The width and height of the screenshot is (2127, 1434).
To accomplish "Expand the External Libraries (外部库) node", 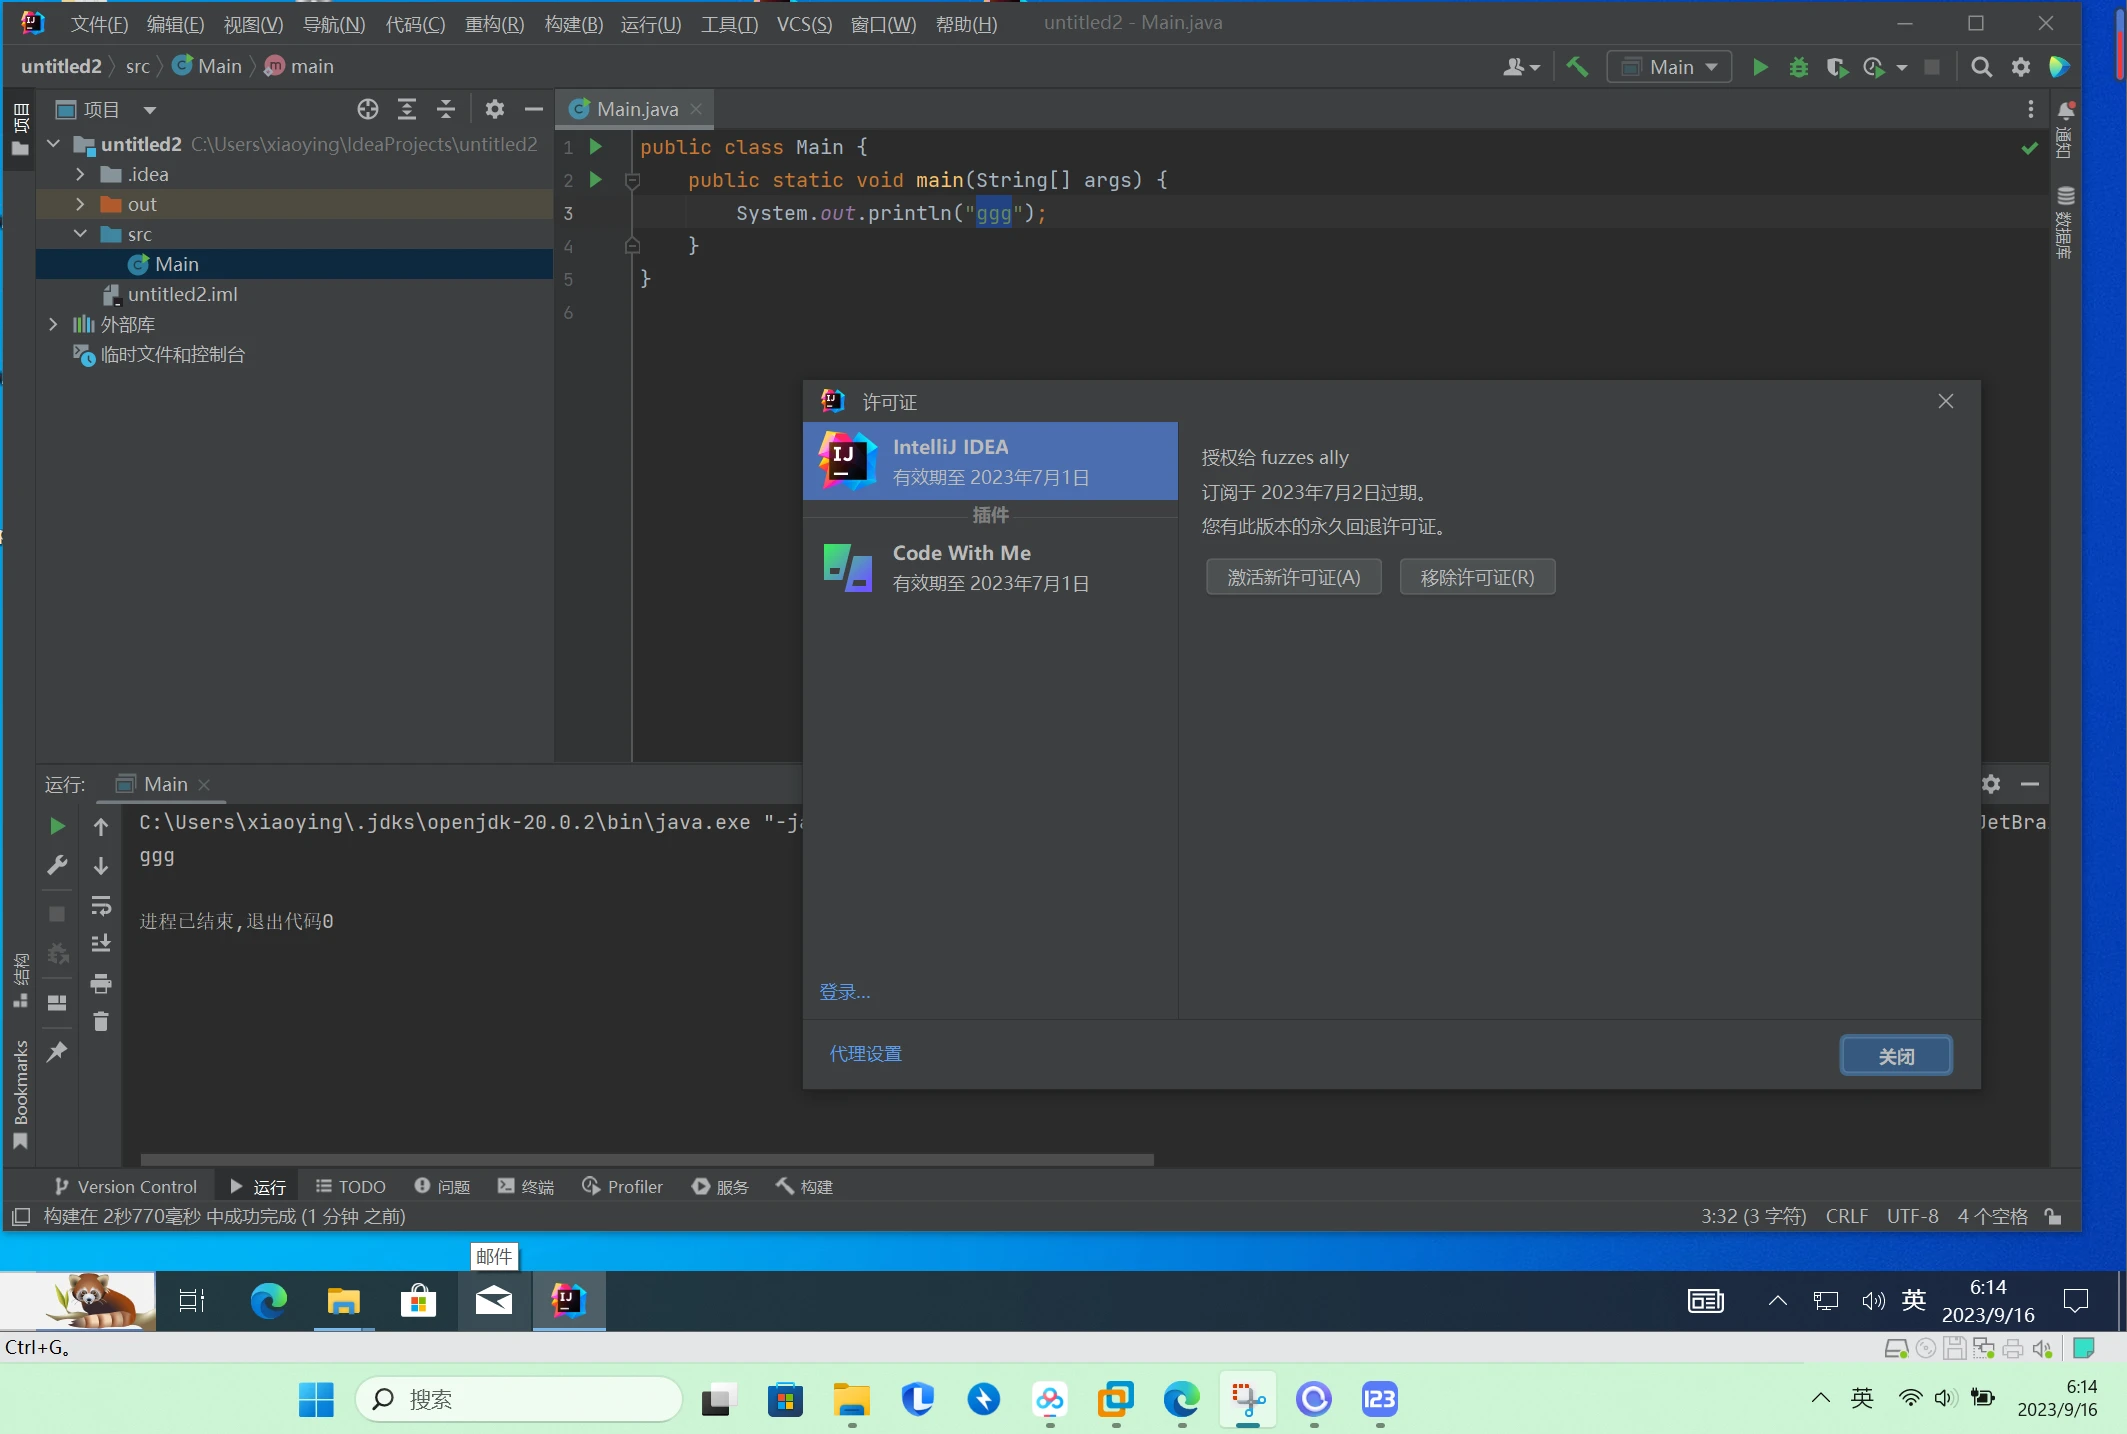I will [x=54, y=324].
